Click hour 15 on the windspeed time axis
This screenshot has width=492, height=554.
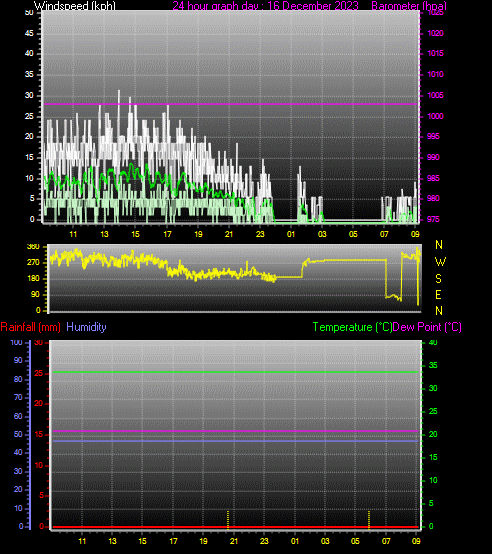click(x=135, y=234)
